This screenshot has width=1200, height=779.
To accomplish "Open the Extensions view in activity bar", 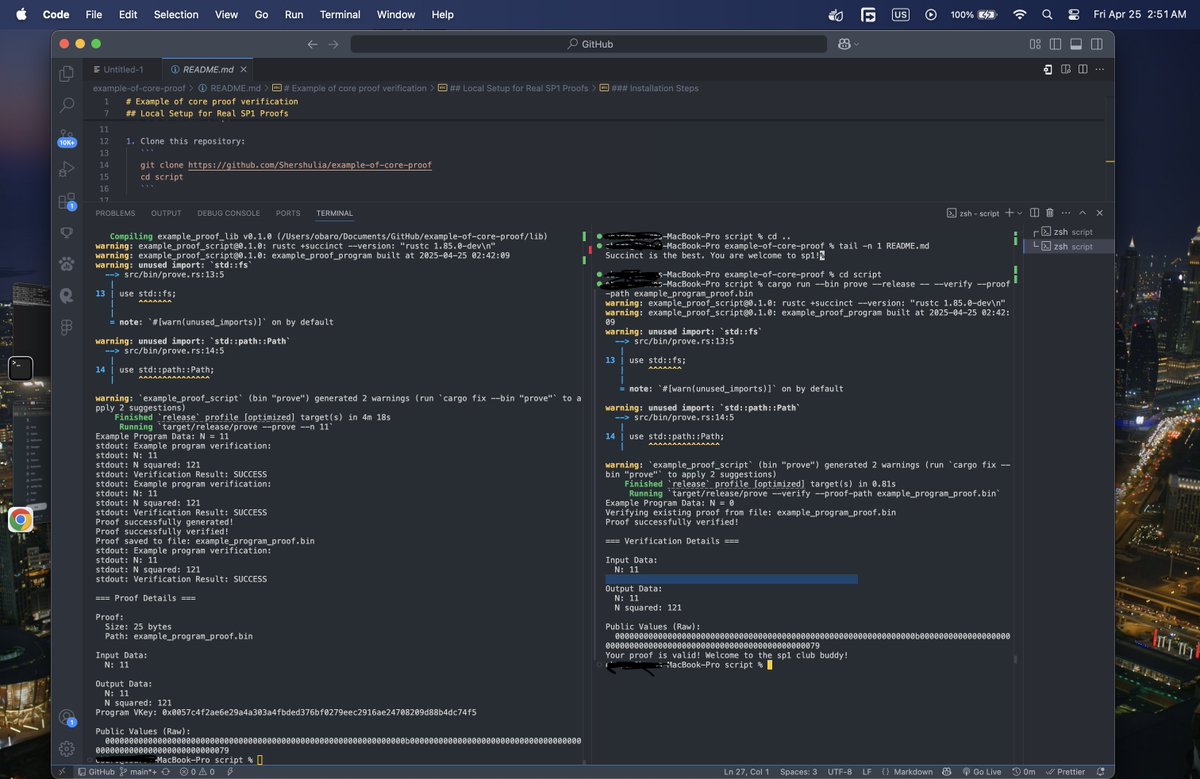I will [67, 200].
